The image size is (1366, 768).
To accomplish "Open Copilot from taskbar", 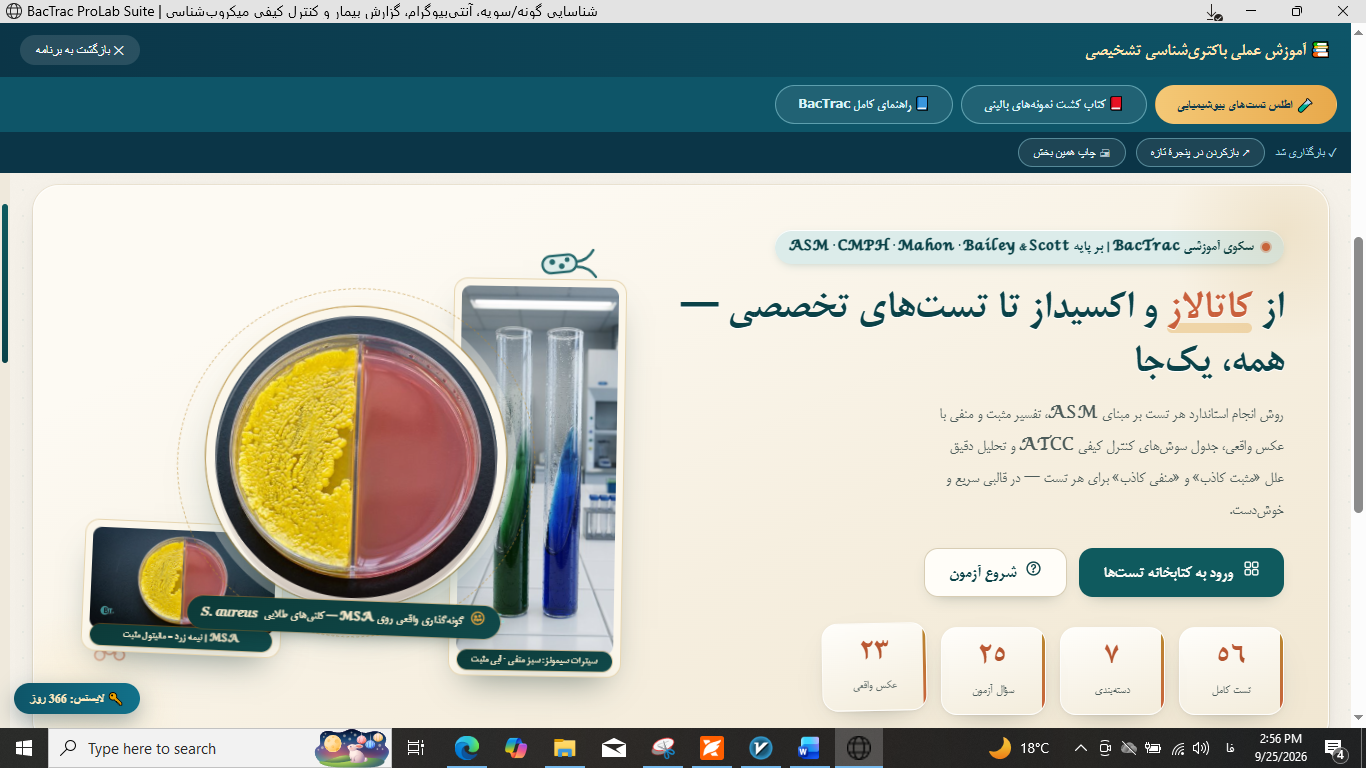I will 516,748.
